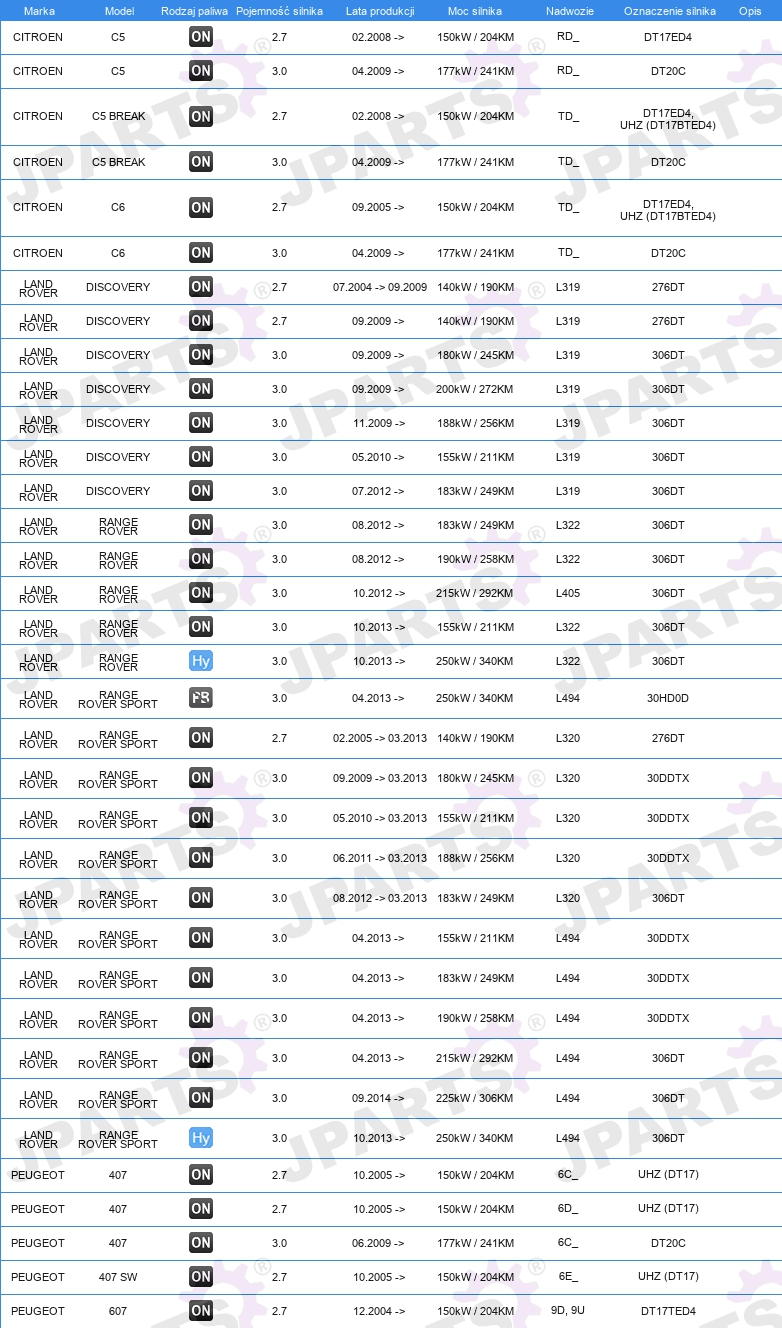Viewport: 782px width, 1328px height.
Task: Select production years 02.2005 -> 03.2013
Action: tap(380, 739)
